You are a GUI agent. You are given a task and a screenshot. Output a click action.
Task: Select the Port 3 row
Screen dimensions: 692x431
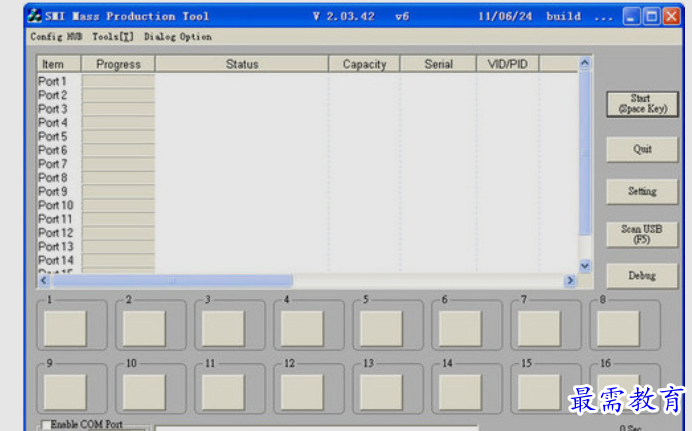(x=308, y=109)
